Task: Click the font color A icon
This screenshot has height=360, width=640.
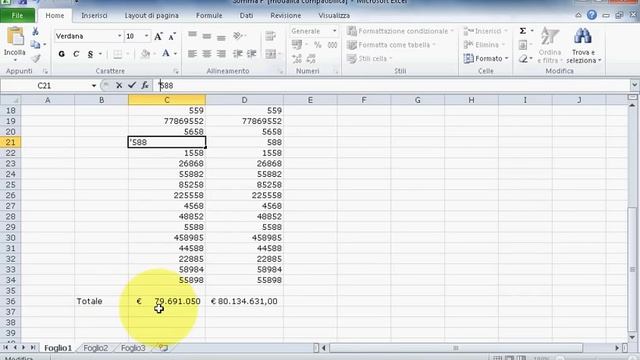Action: click(x=166, y=53)
